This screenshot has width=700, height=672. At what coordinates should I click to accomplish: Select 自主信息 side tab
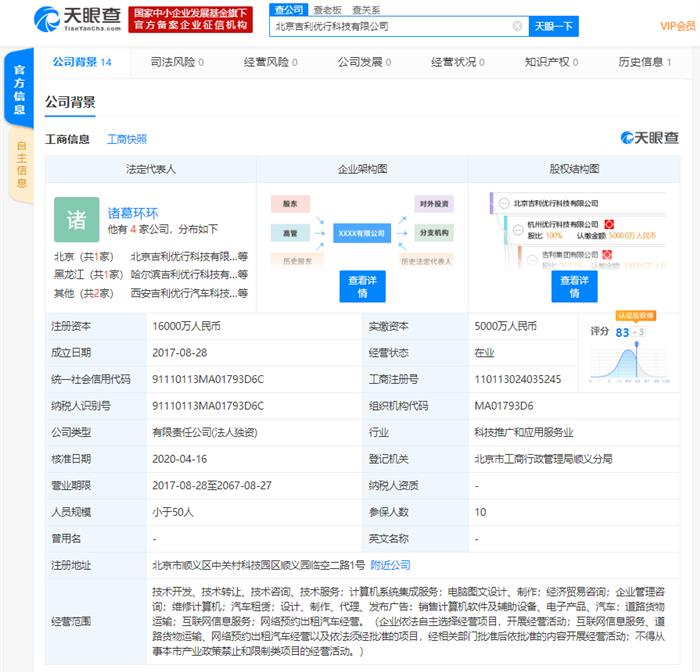coord(20,165)
